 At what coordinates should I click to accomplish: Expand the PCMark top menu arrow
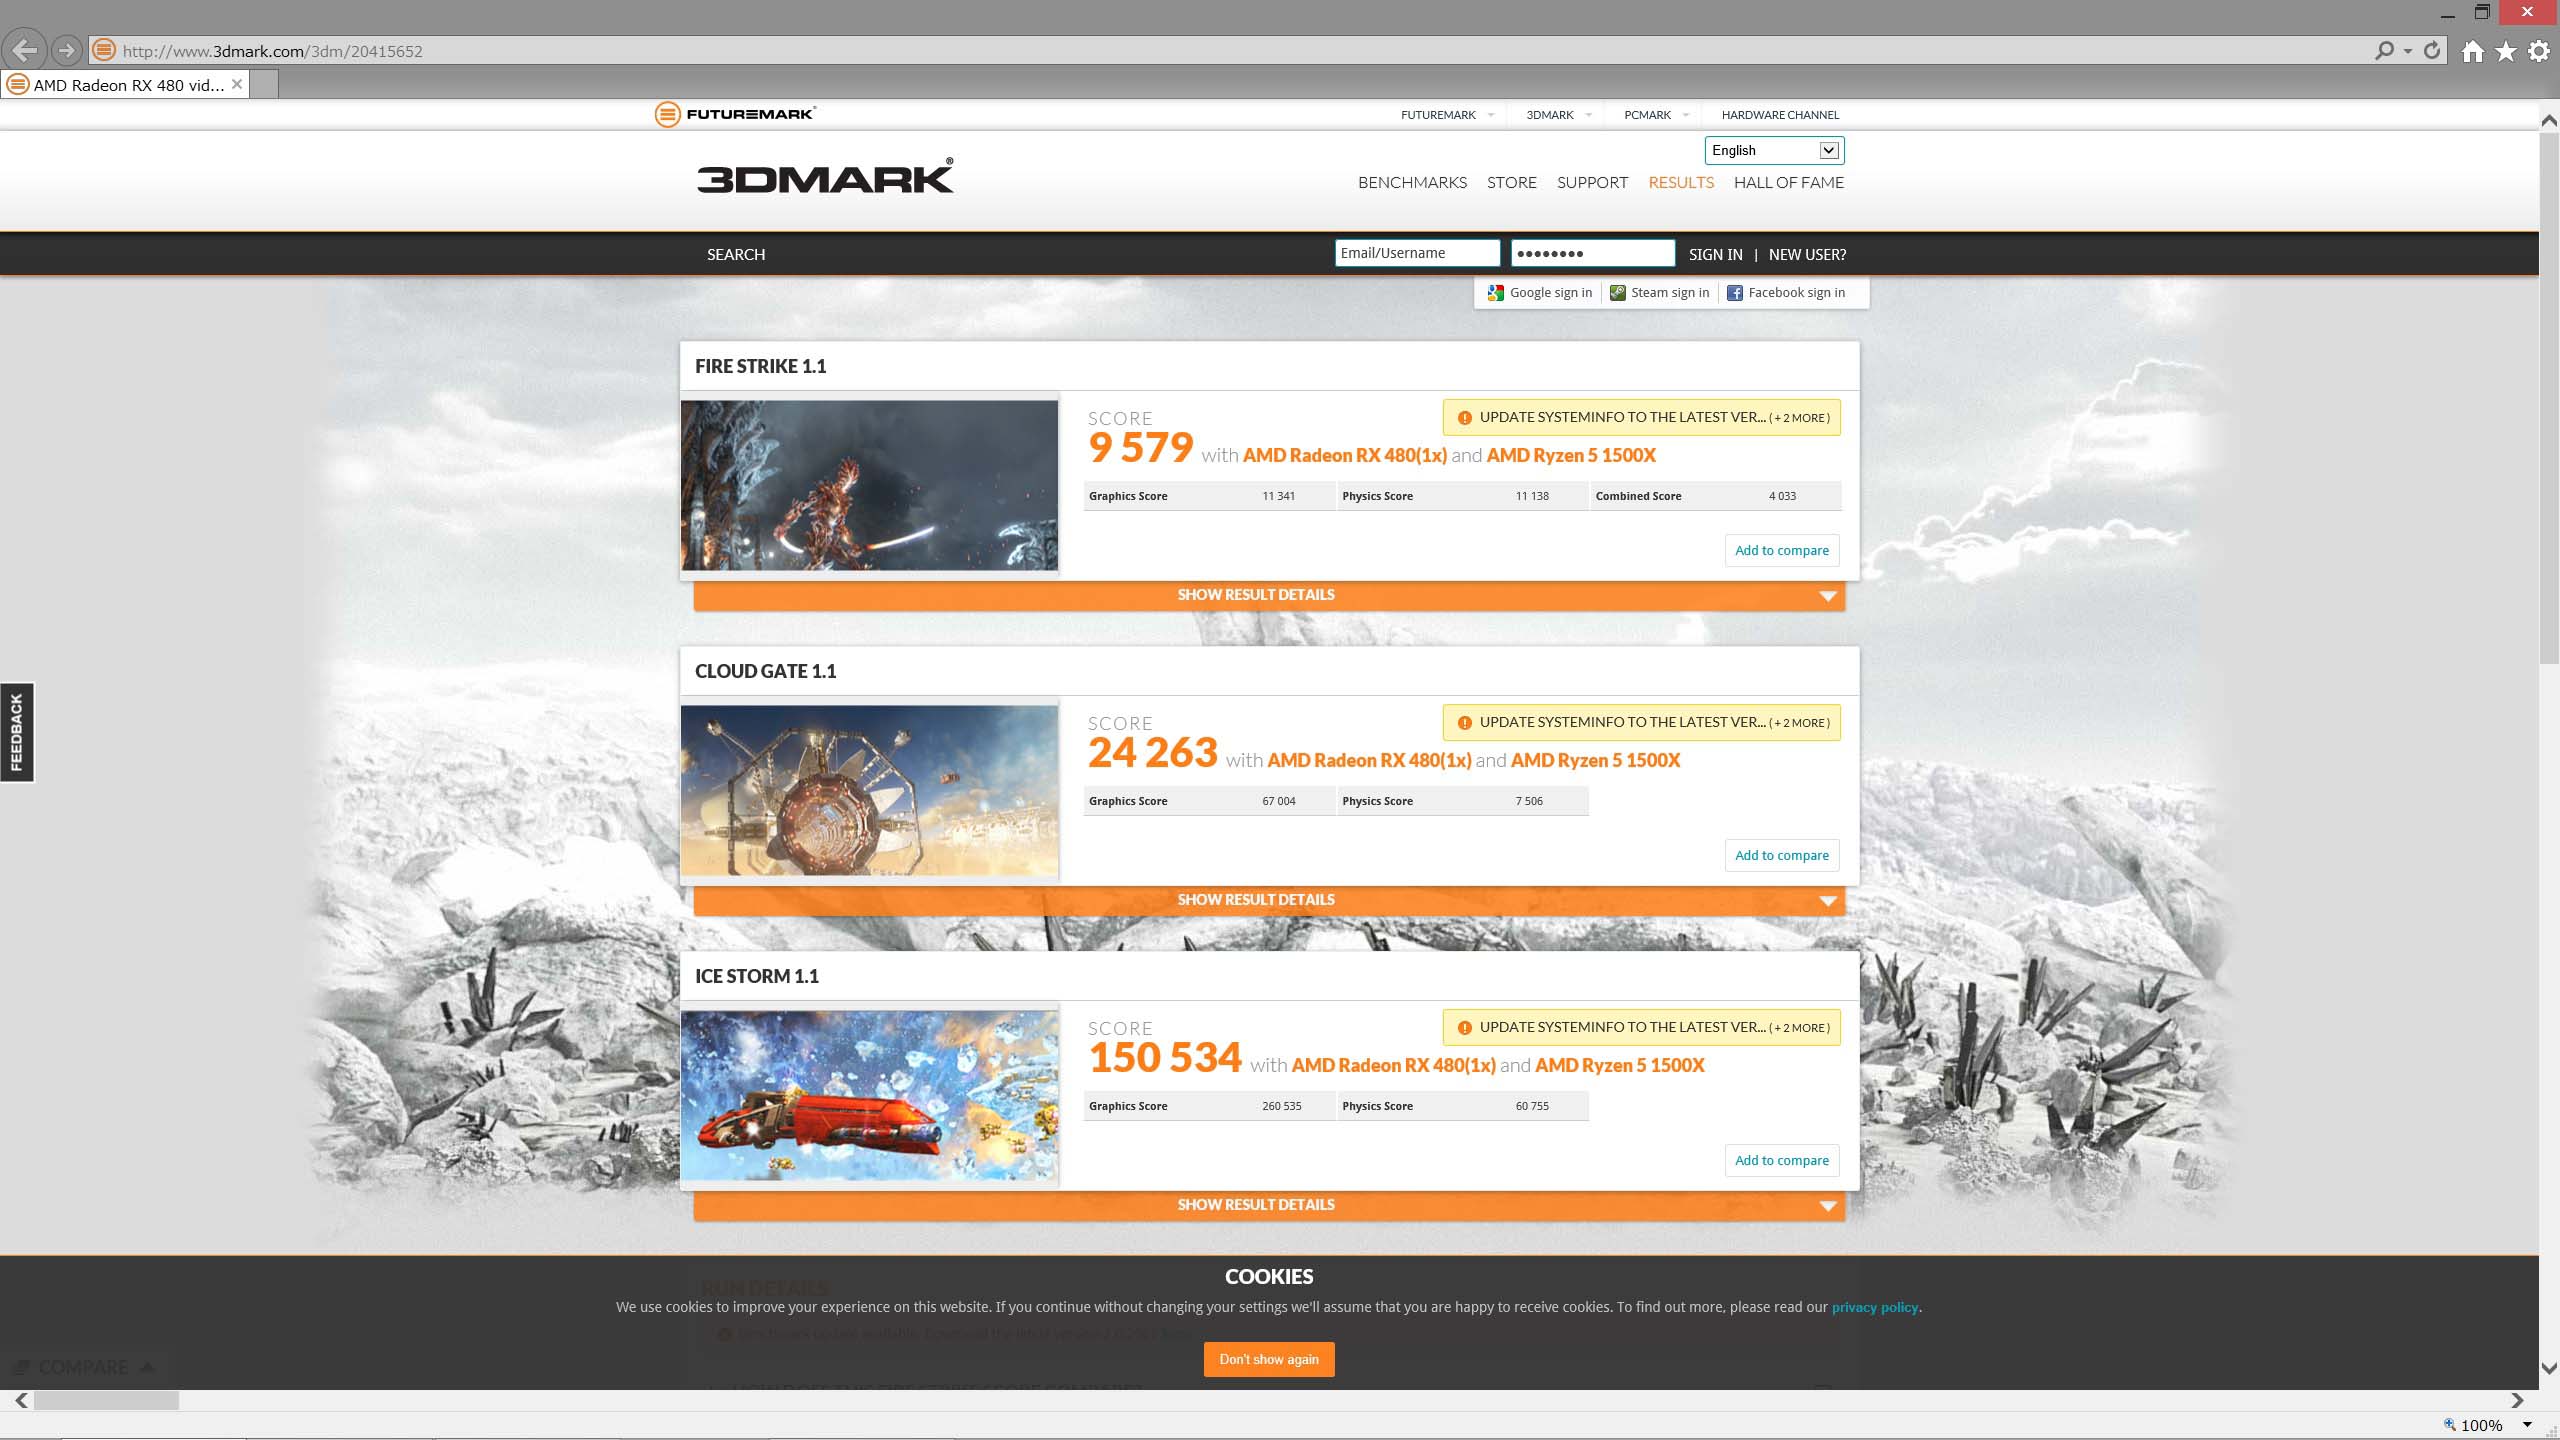point(1686,115)
